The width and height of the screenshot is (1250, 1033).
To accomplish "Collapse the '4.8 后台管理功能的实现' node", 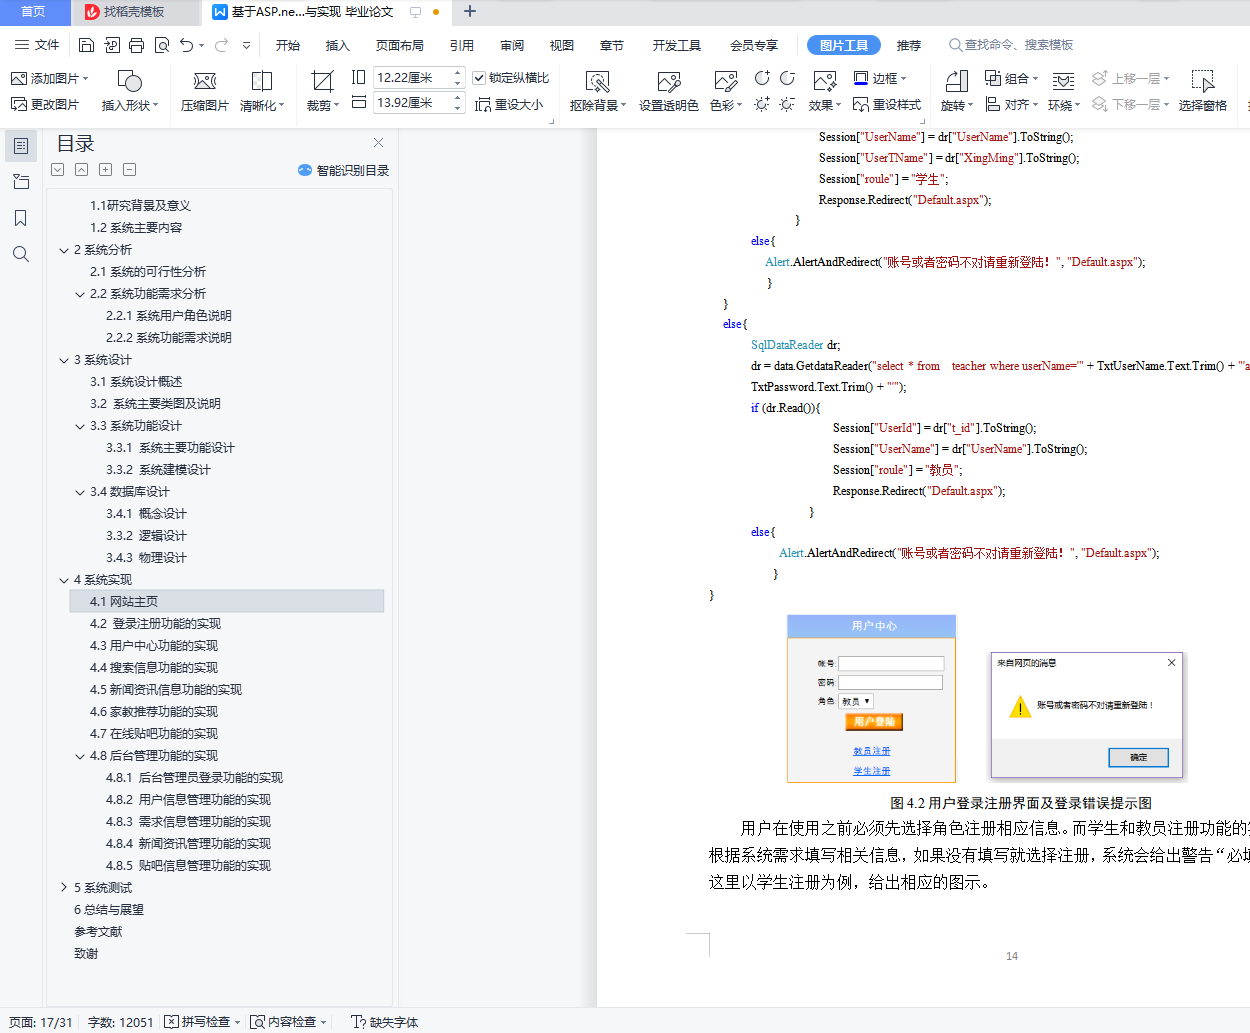I will click(79, 756).
